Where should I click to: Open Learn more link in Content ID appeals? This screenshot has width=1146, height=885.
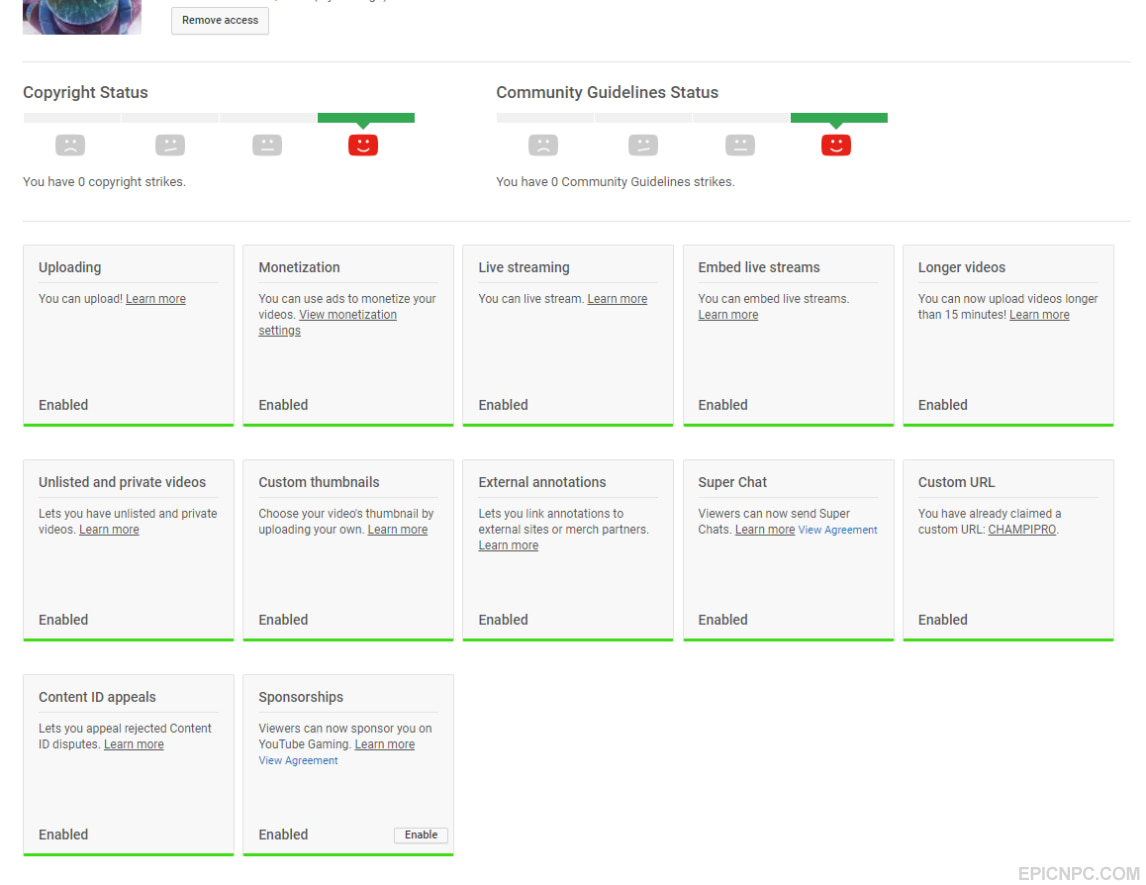pos(134,745)
